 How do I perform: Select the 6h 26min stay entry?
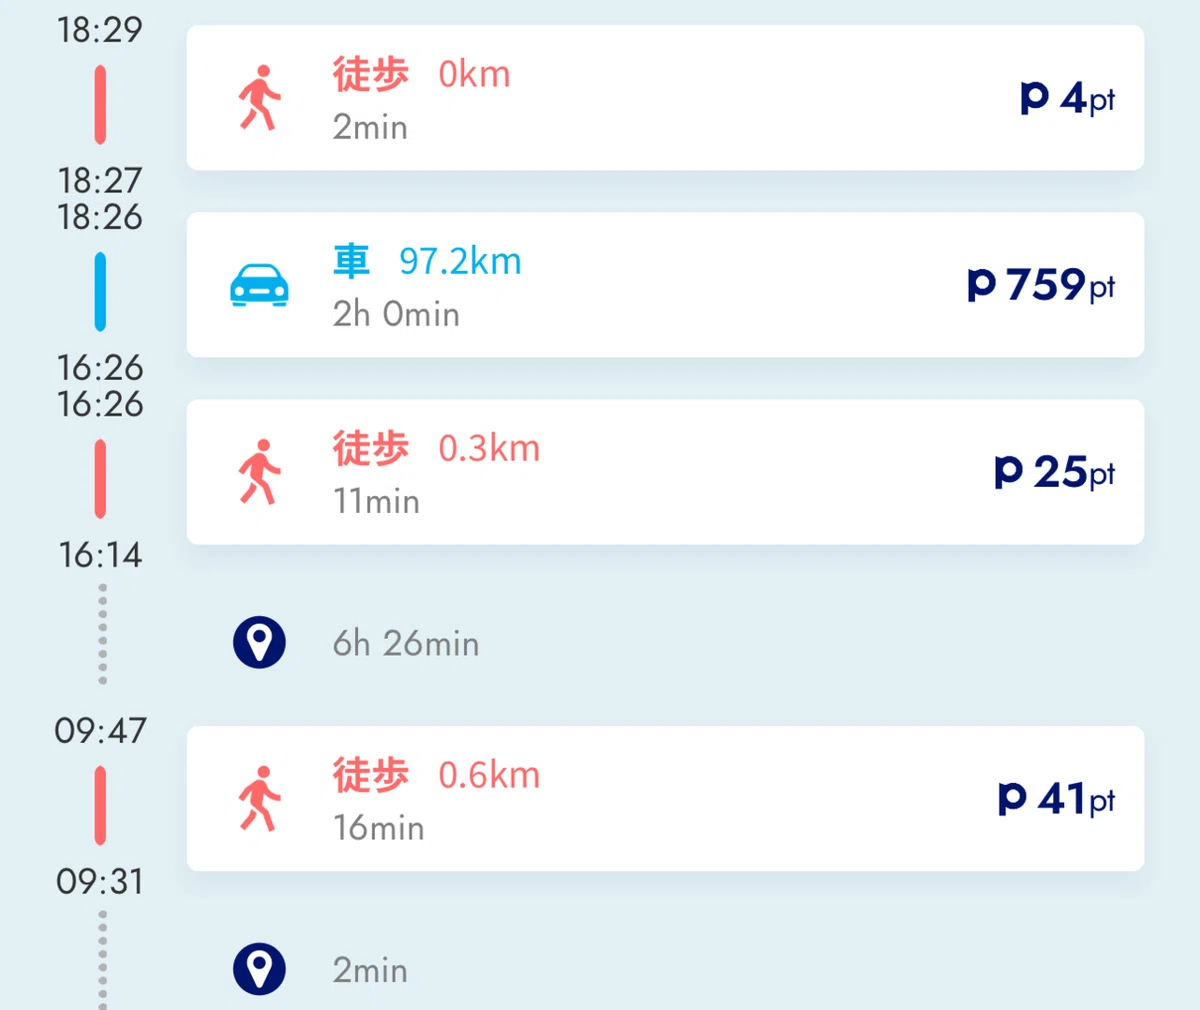(x=406, y=643)
